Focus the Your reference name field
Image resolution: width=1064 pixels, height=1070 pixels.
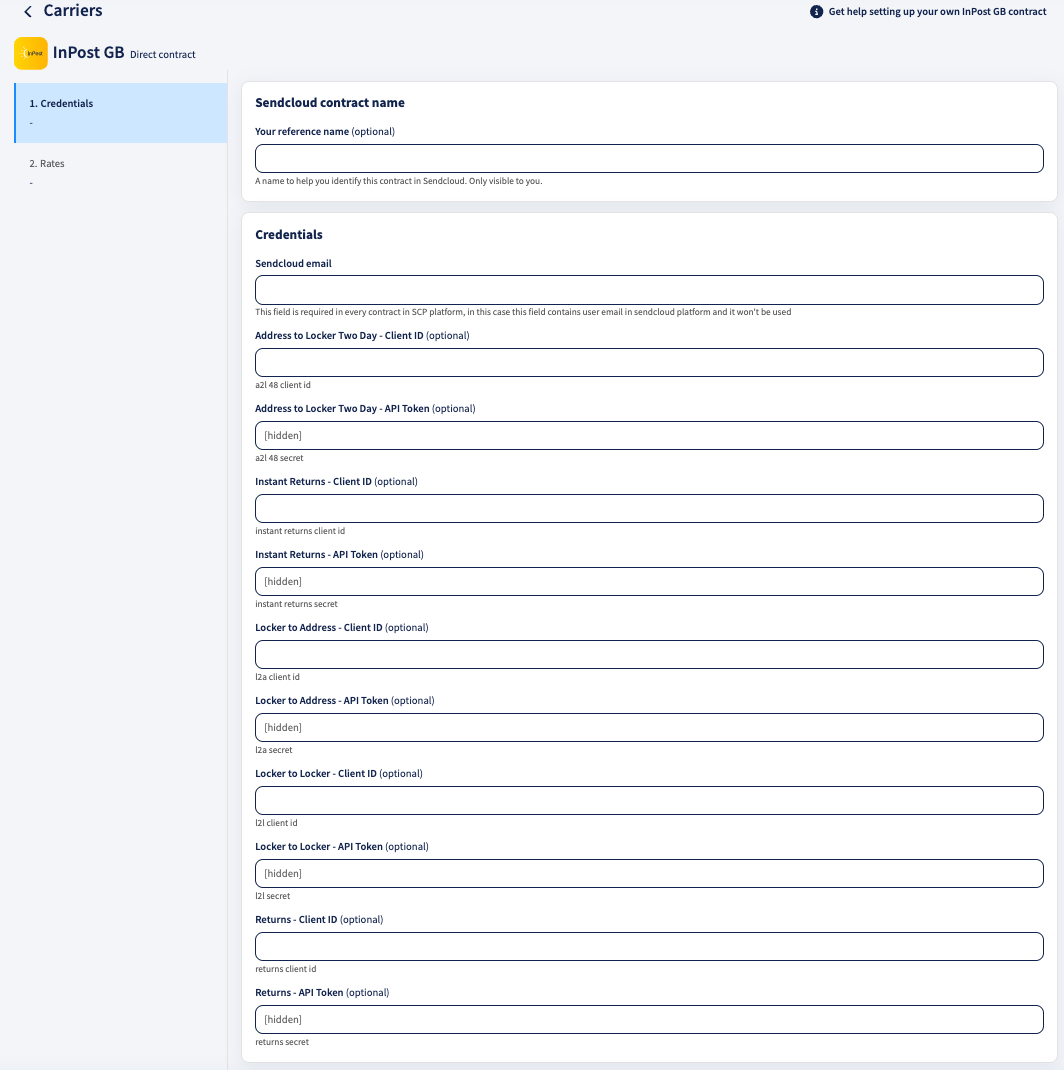point(649,158)
